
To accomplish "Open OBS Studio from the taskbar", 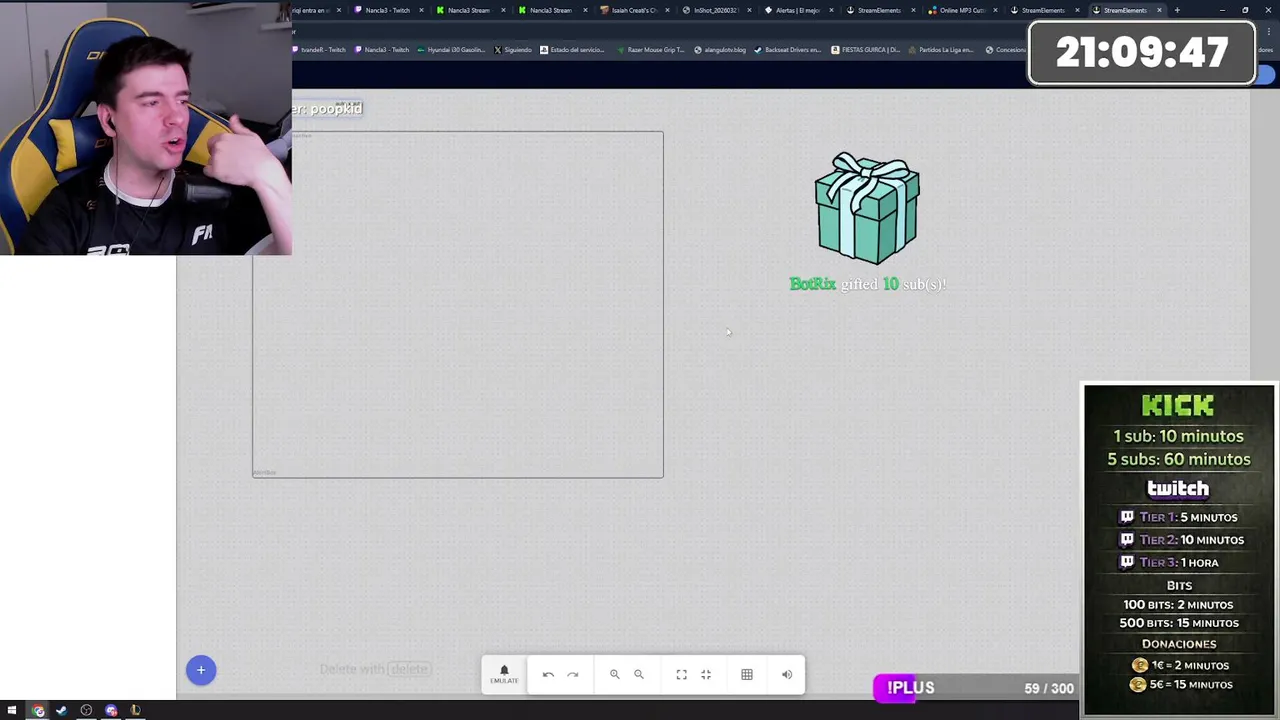I will (86, 711).
